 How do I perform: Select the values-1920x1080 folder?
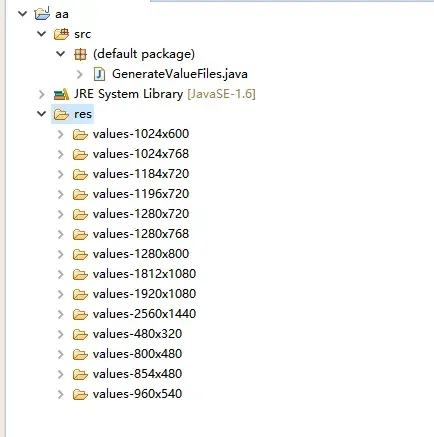[x=144, y=294]
